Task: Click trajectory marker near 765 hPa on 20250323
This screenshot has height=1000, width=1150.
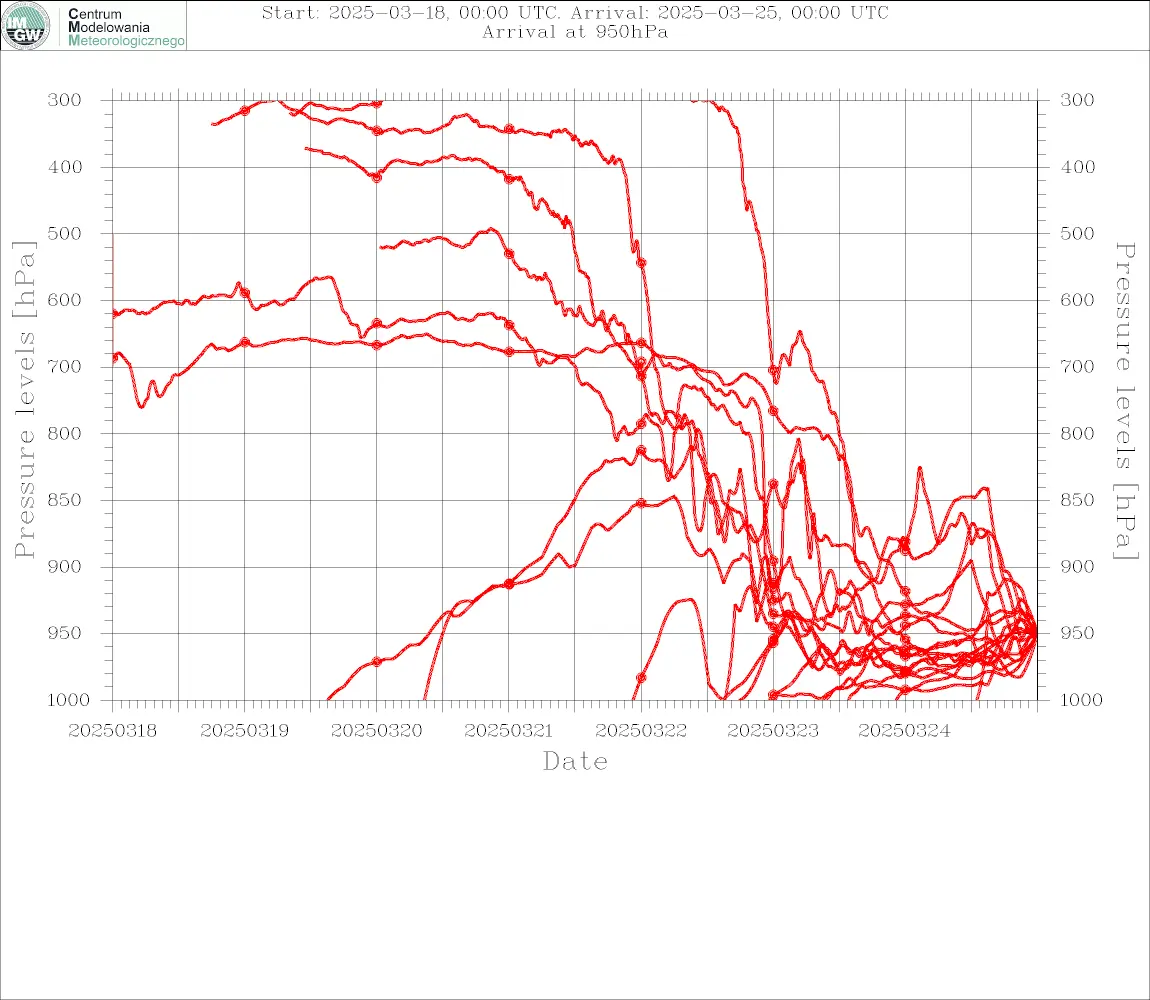Action: click(773, 412)
